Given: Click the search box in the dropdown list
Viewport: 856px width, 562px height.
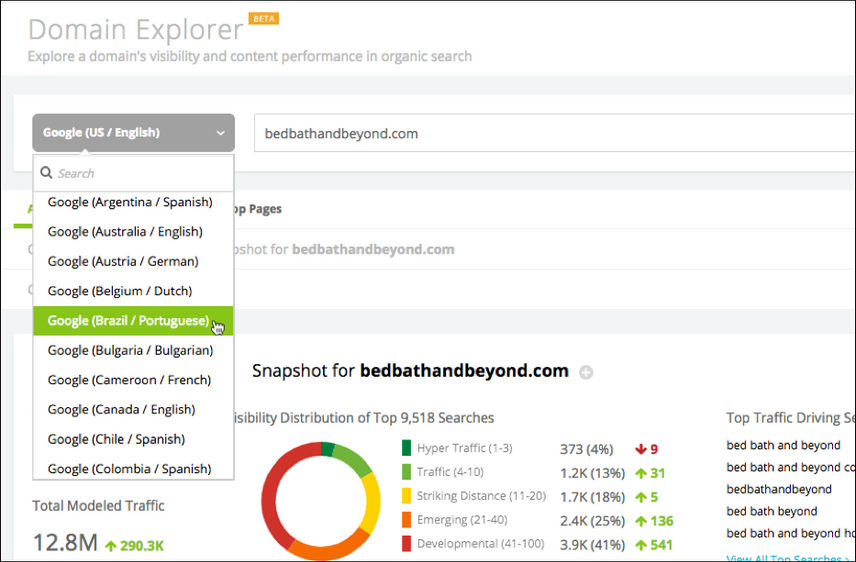Looking at the screenshot, I should tap(134, 173).
